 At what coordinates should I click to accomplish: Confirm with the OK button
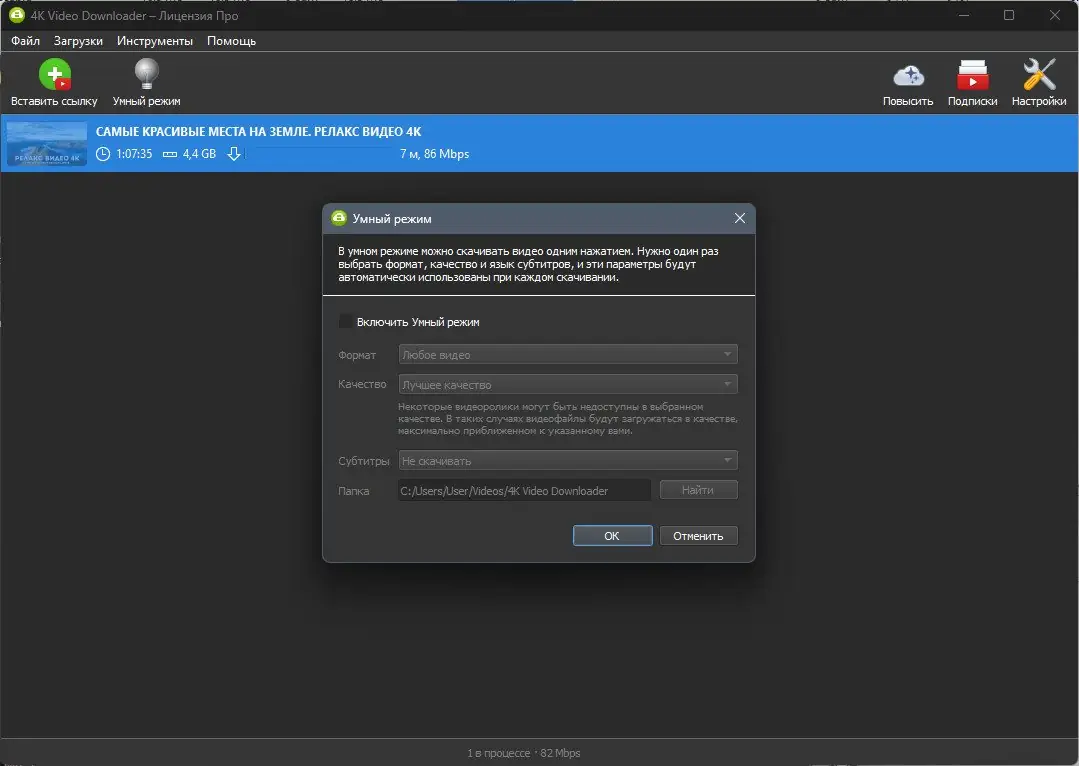point(612,535)
